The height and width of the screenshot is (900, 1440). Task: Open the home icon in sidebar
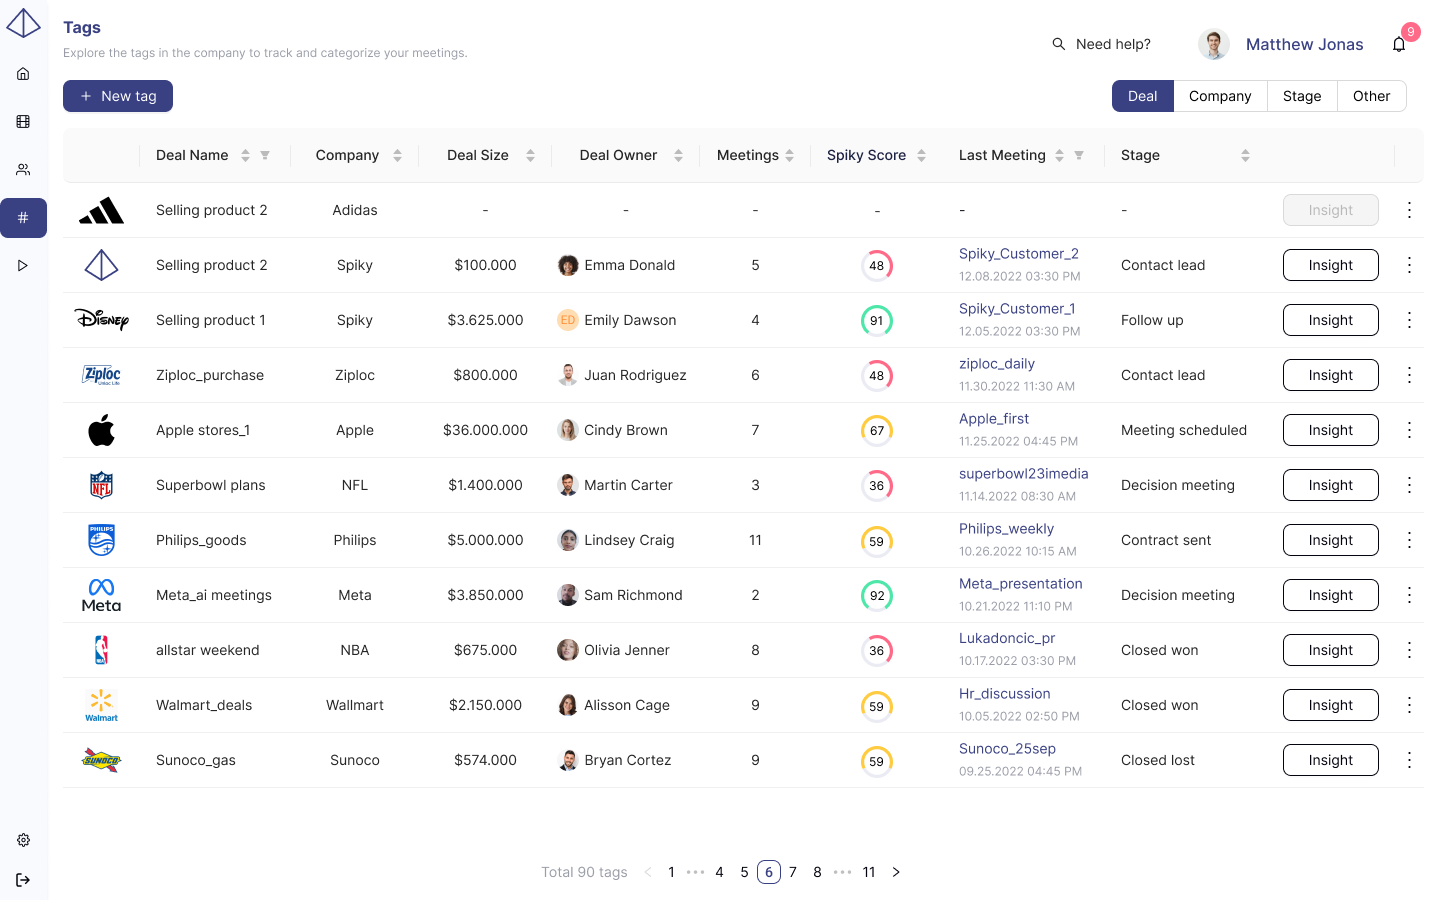click(x=23, y=74)
